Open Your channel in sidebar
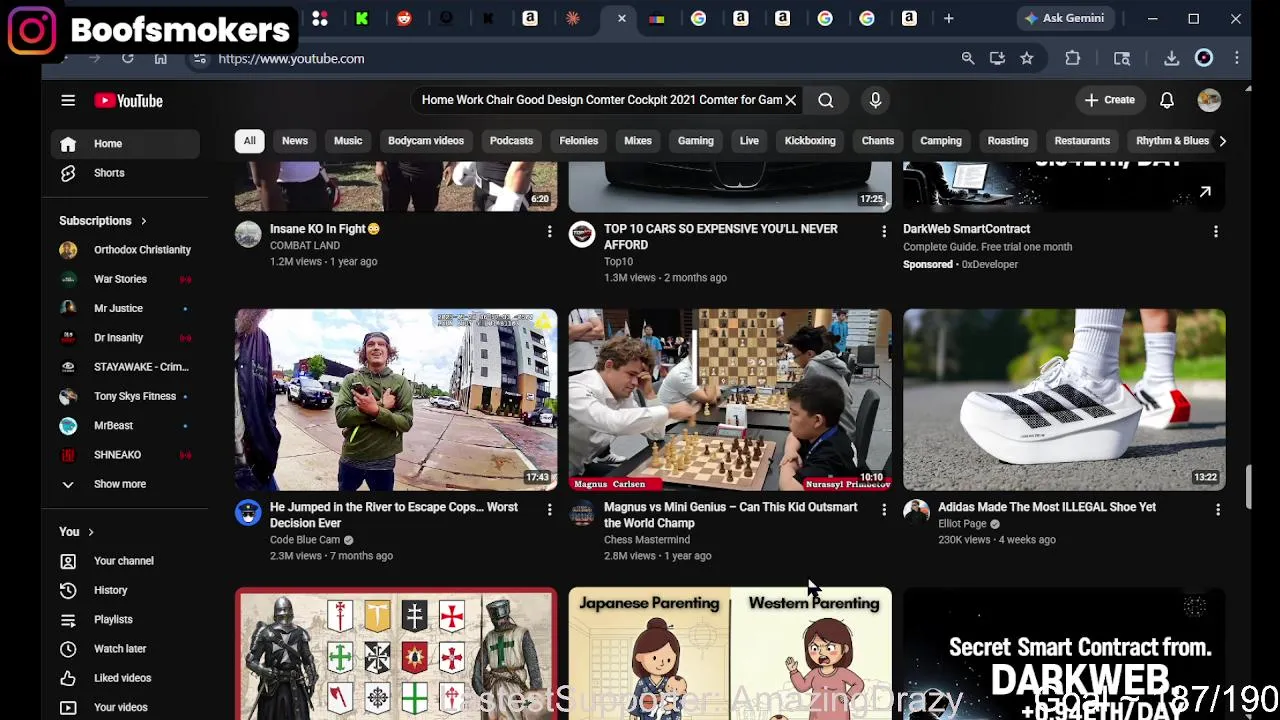 pos(125,561)
